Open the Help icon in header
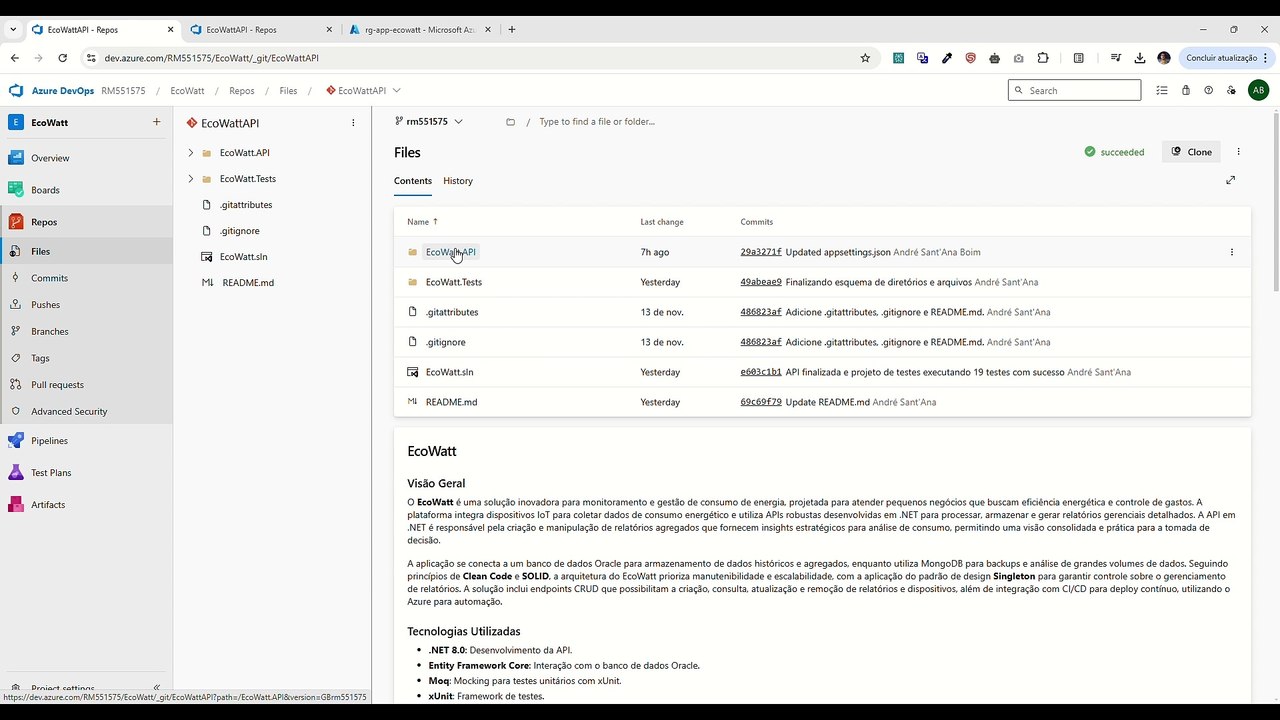 tap(1208, 90)
